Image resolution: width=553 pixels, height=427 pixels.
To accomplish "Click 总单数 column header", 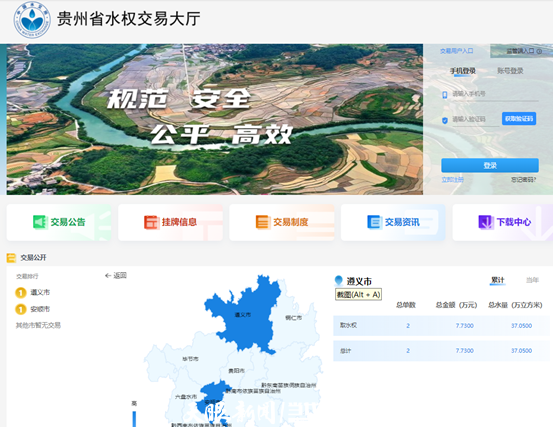I will [406, 305].
